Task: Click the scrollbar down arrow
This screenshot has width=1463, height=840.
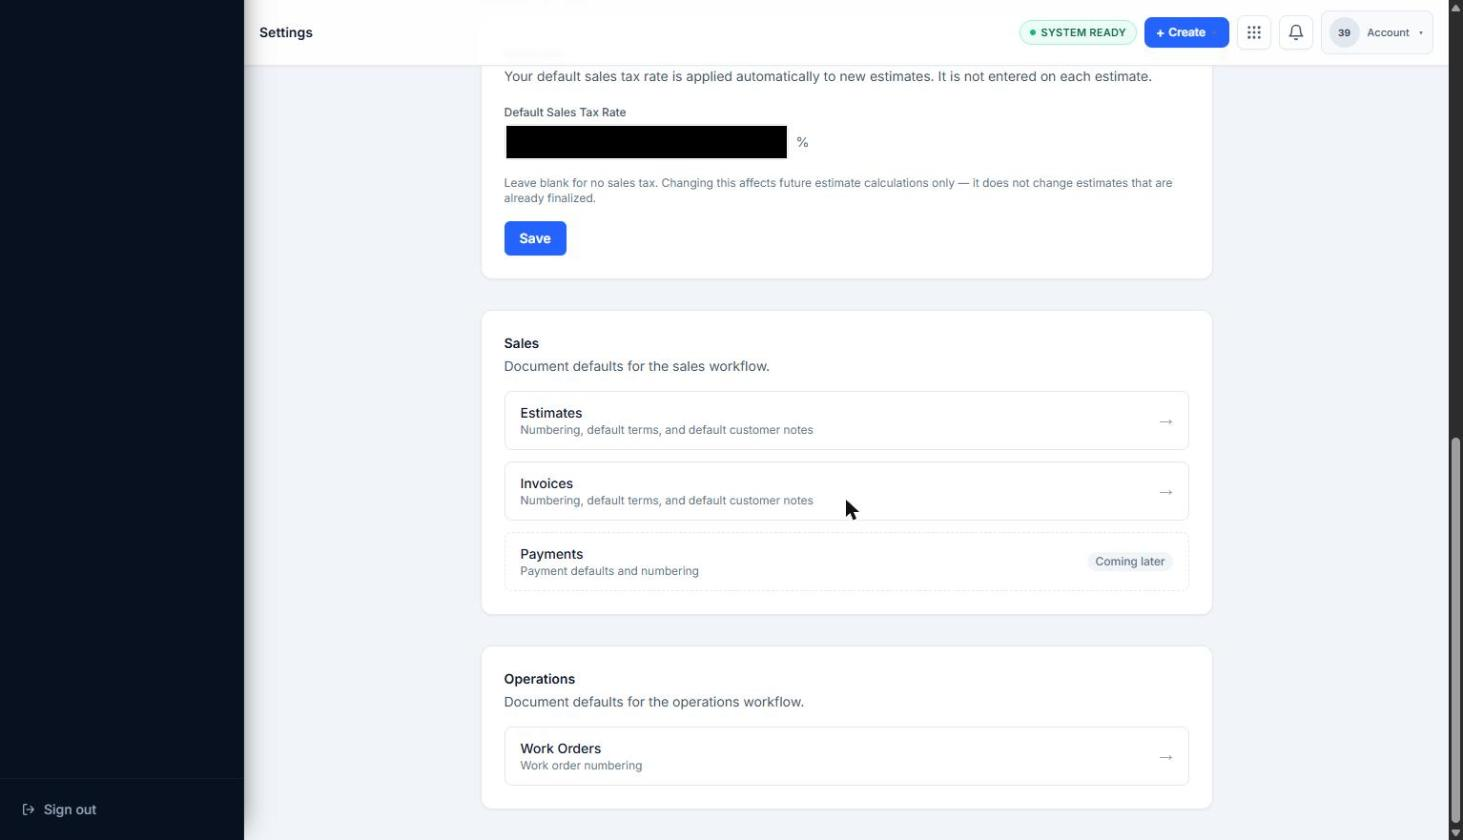Action: tap(1455, 832)
